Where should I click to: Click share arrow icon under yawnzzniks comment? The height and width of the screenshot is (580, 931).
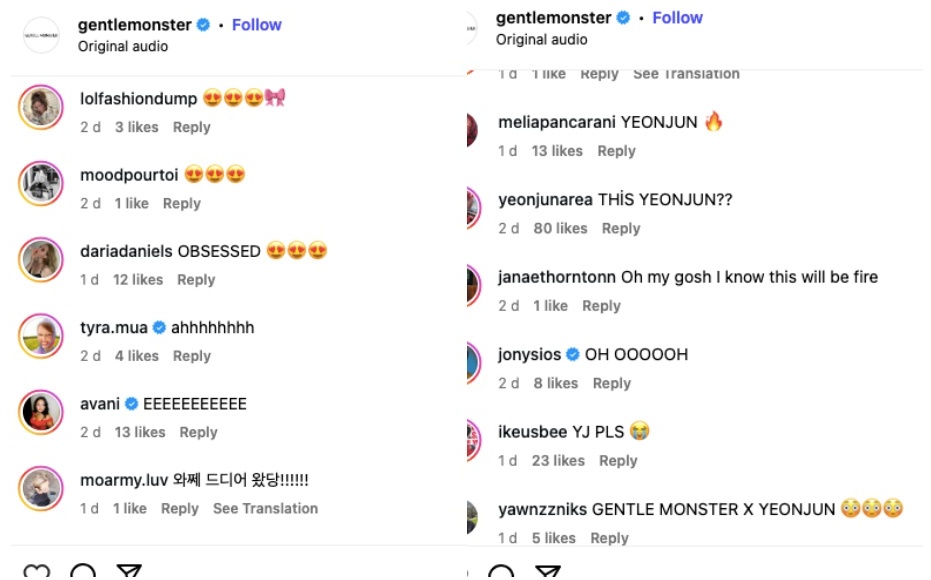[547, 573]
